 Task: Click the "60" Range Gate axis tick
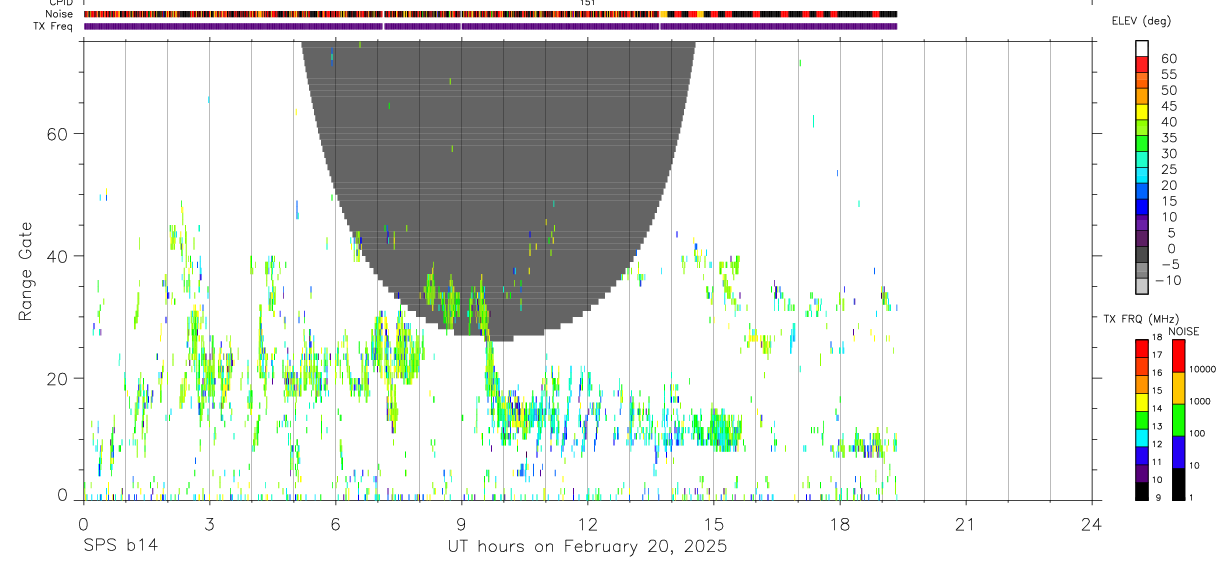(x=58, y=134)
